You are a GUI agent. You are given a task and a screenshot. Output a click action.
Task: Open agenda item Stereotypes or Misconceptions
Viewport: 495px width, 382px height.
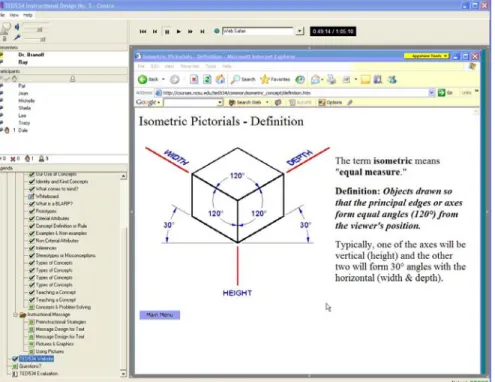pos(65,255)
